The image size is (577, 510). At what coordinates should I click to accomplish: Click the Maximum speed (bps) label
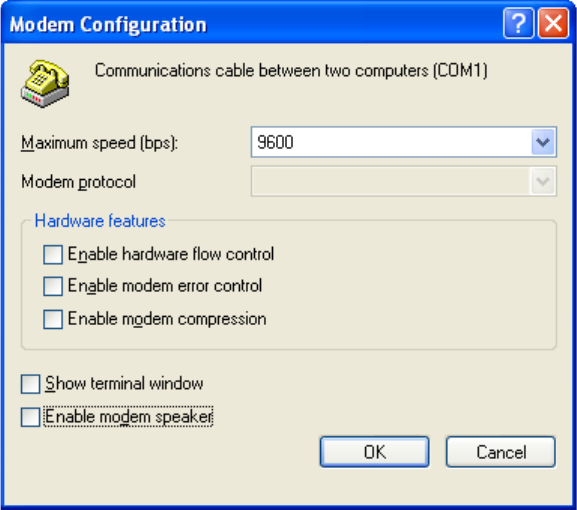coord(99,143)
